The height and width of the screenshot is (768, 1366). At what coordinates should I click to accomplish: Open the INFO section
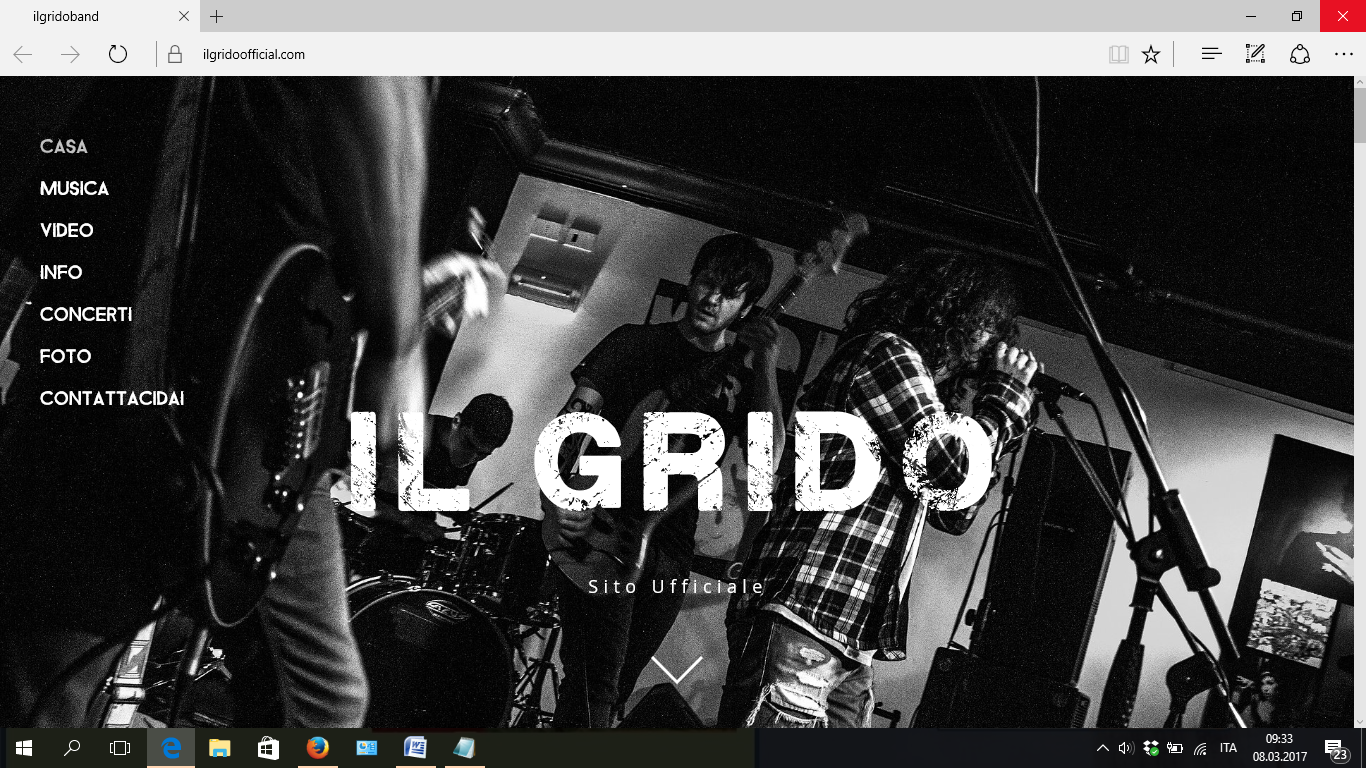61,272
